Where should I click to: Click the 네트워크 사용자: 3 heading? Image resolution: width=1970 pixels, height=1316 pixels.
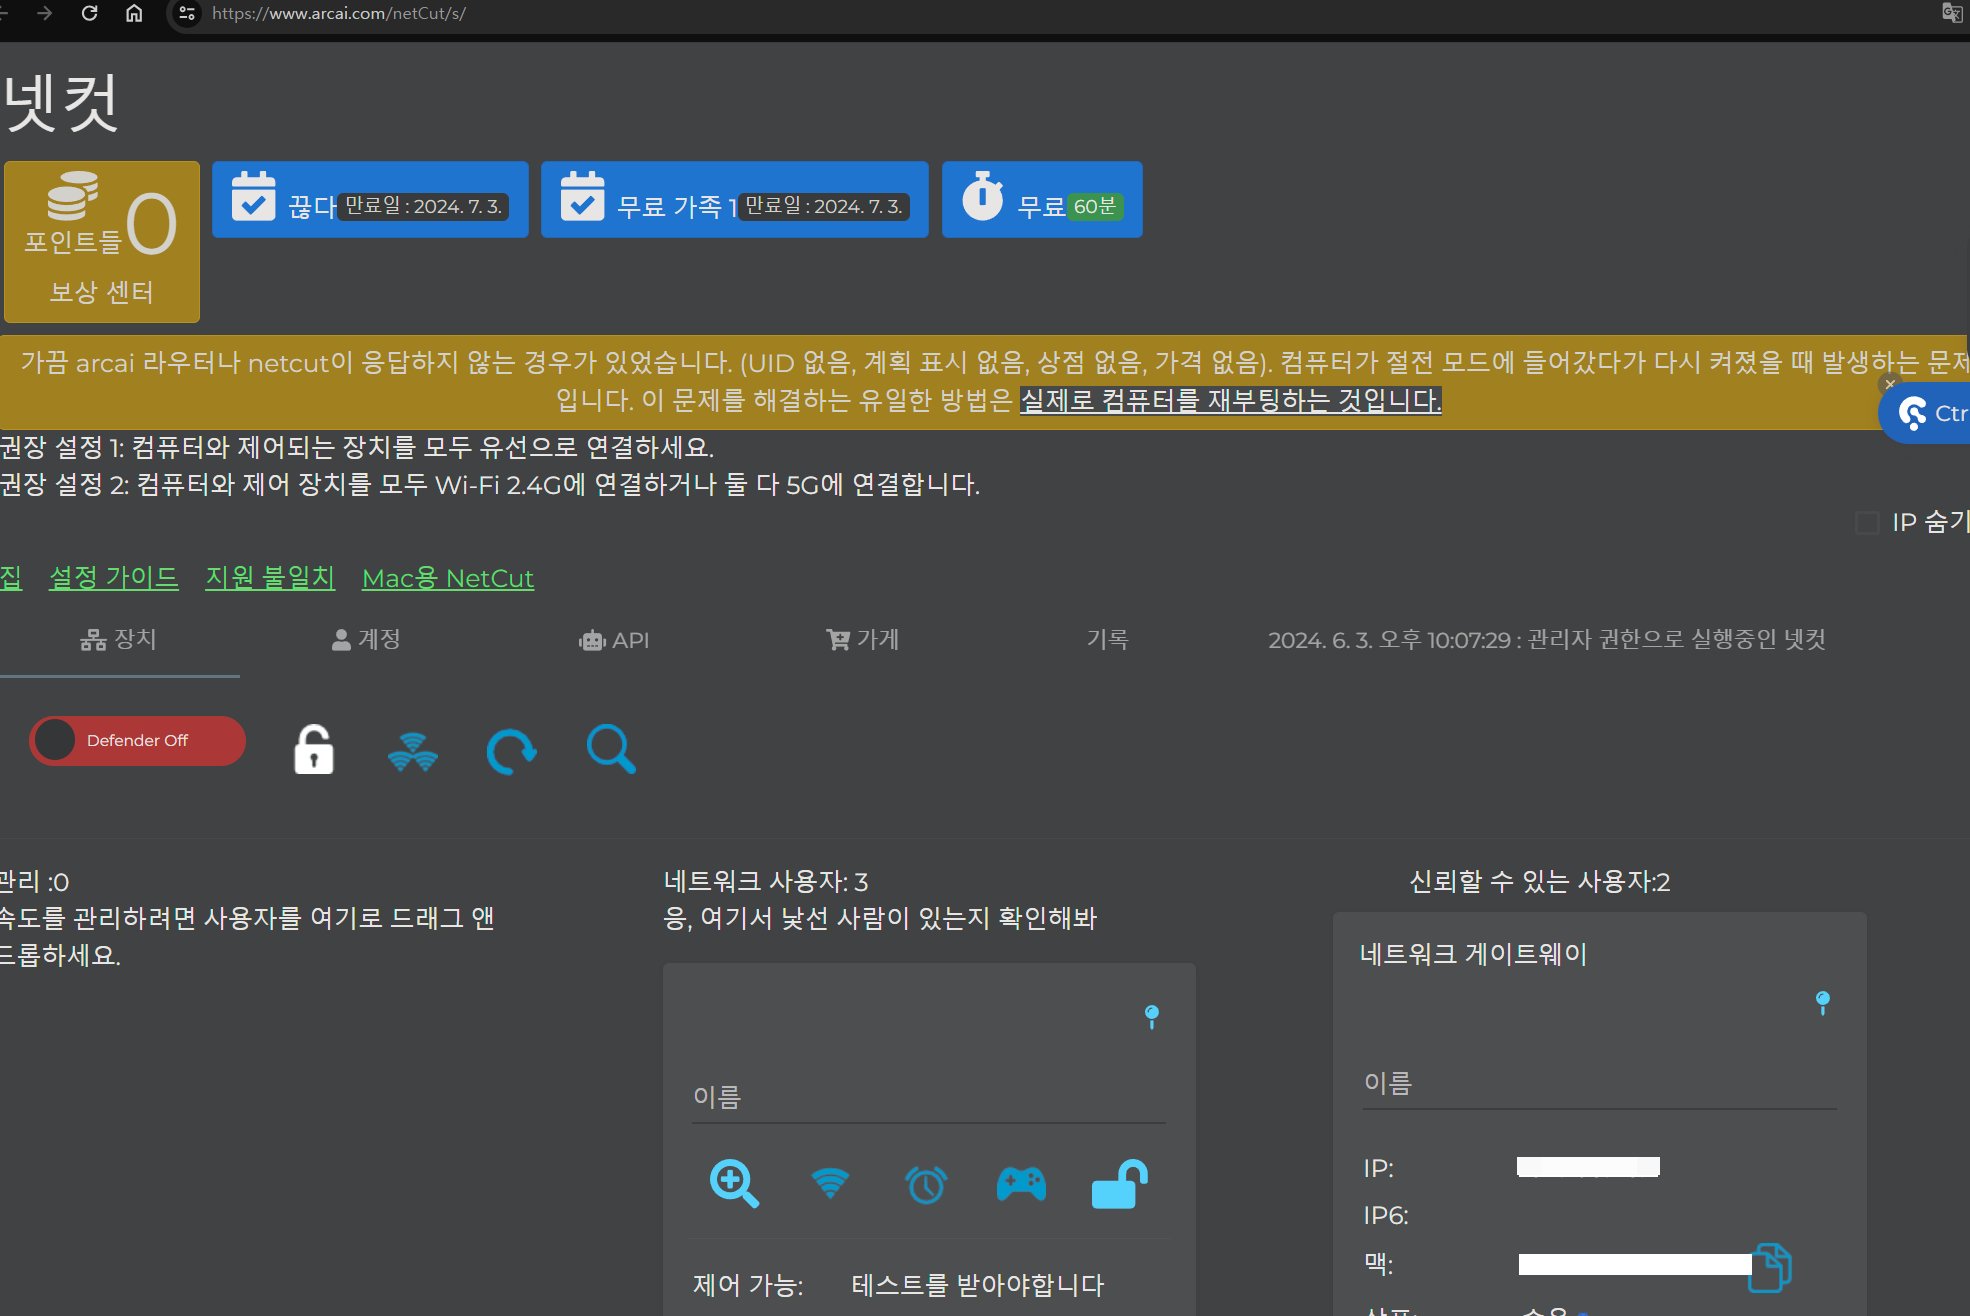pyautogui.click(x=766, y=882)
